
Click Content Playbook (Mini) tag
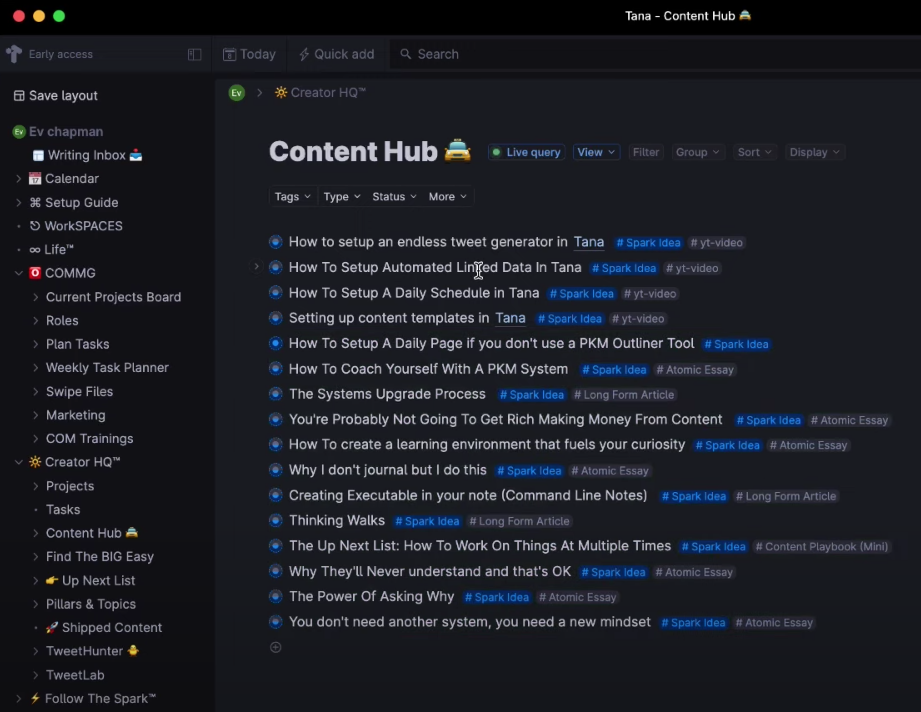(821, 547)
